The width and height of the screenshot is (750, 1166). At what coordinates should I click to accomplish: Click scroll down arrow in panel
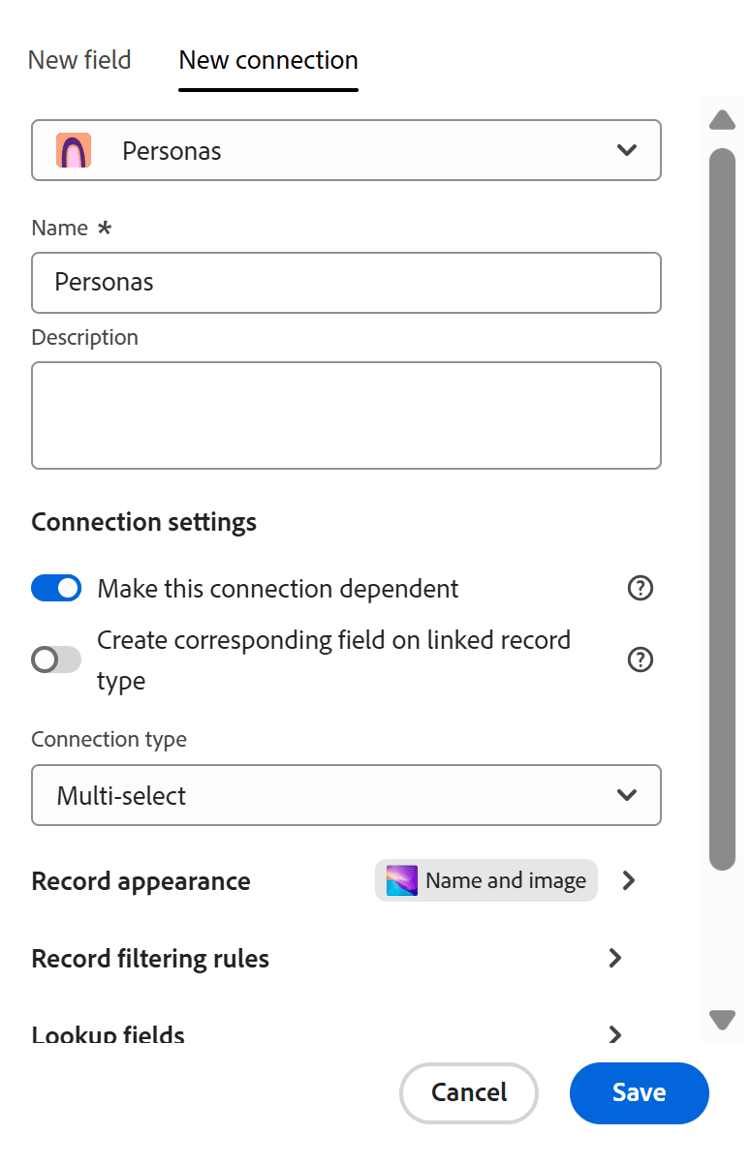[x=722, y=1020]
